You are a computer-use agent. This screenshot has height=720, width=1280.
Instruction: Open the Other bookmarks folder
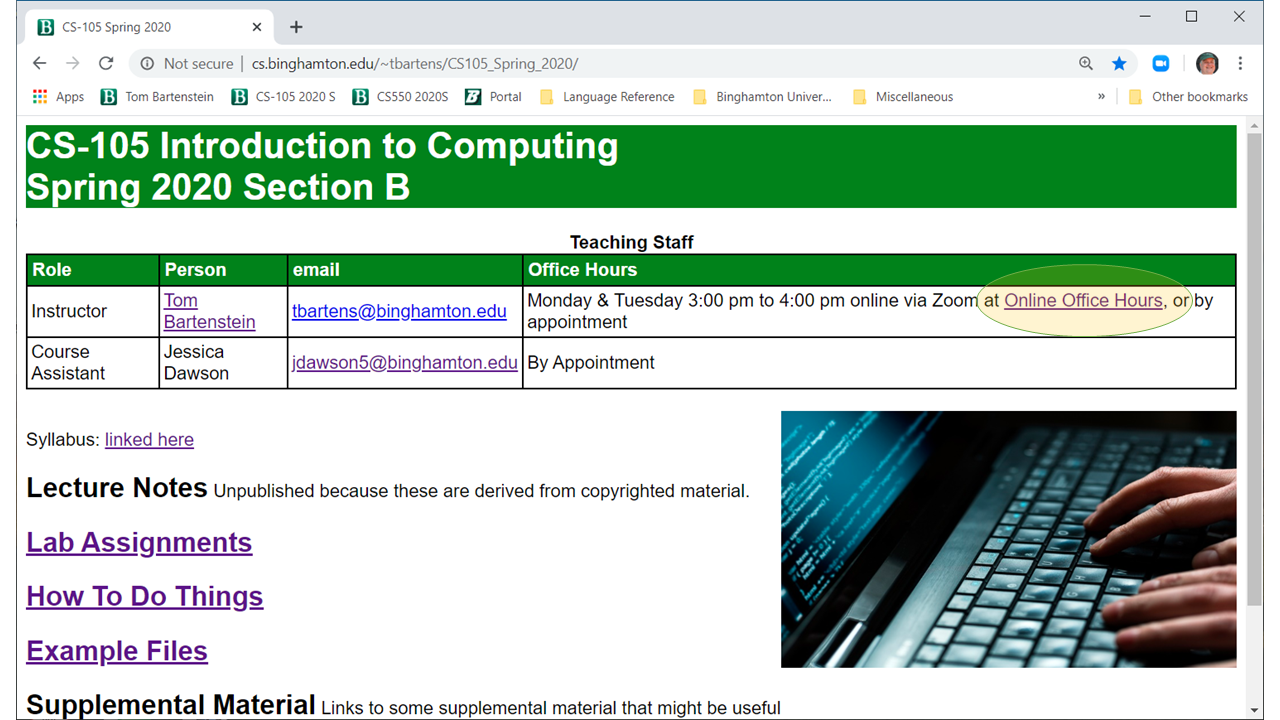point(1188,97)
